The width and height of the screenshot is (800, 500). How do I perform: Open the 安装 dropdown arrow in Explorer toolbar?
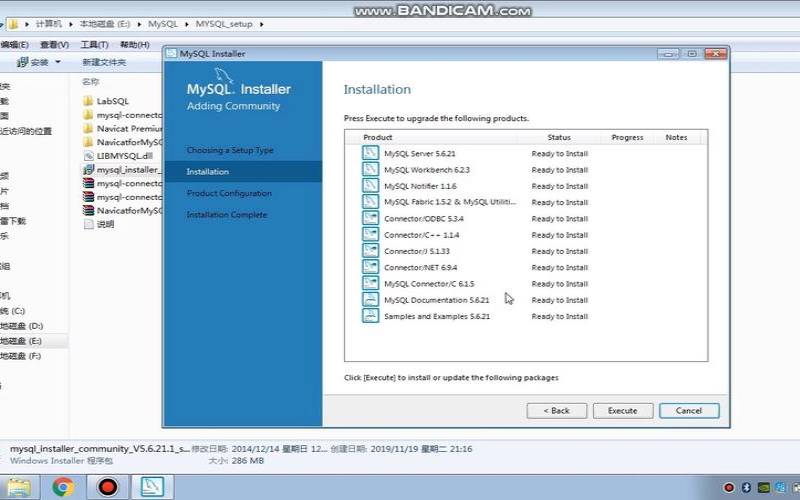58,62
